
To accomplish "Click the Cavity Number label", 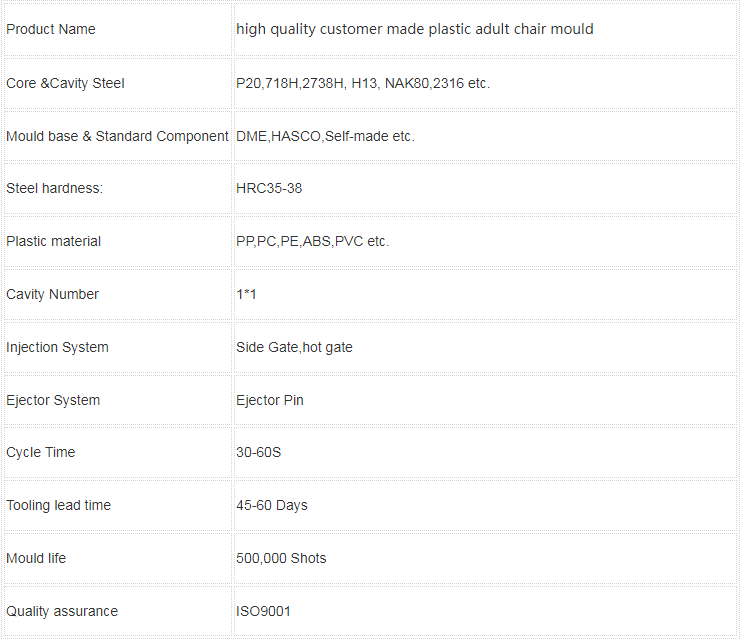I will tap(52, 294).
